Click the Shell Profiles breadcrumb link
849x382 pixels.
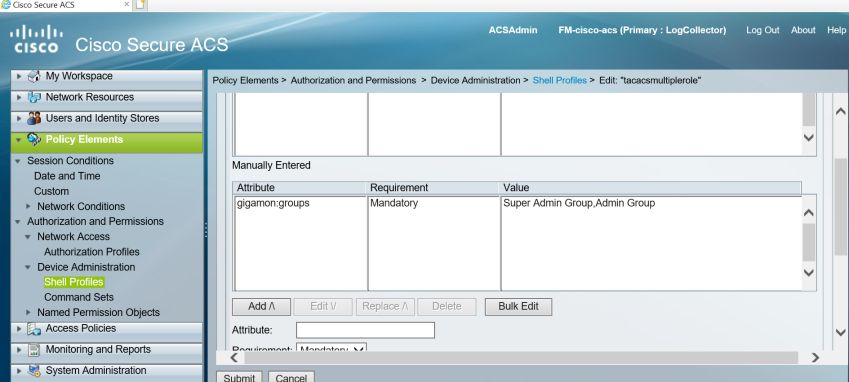click(x=560, y=80)
